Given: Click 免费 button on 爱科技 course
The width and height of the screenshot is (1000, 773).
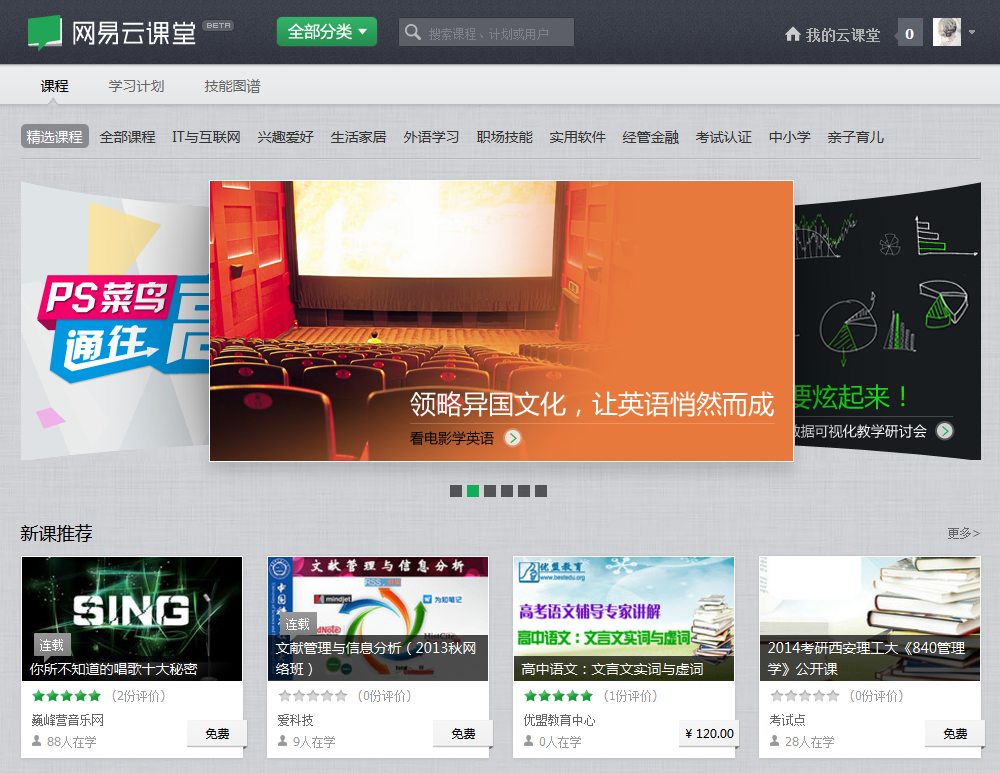Looking at the screenshot, I should (x=463, y=733).
